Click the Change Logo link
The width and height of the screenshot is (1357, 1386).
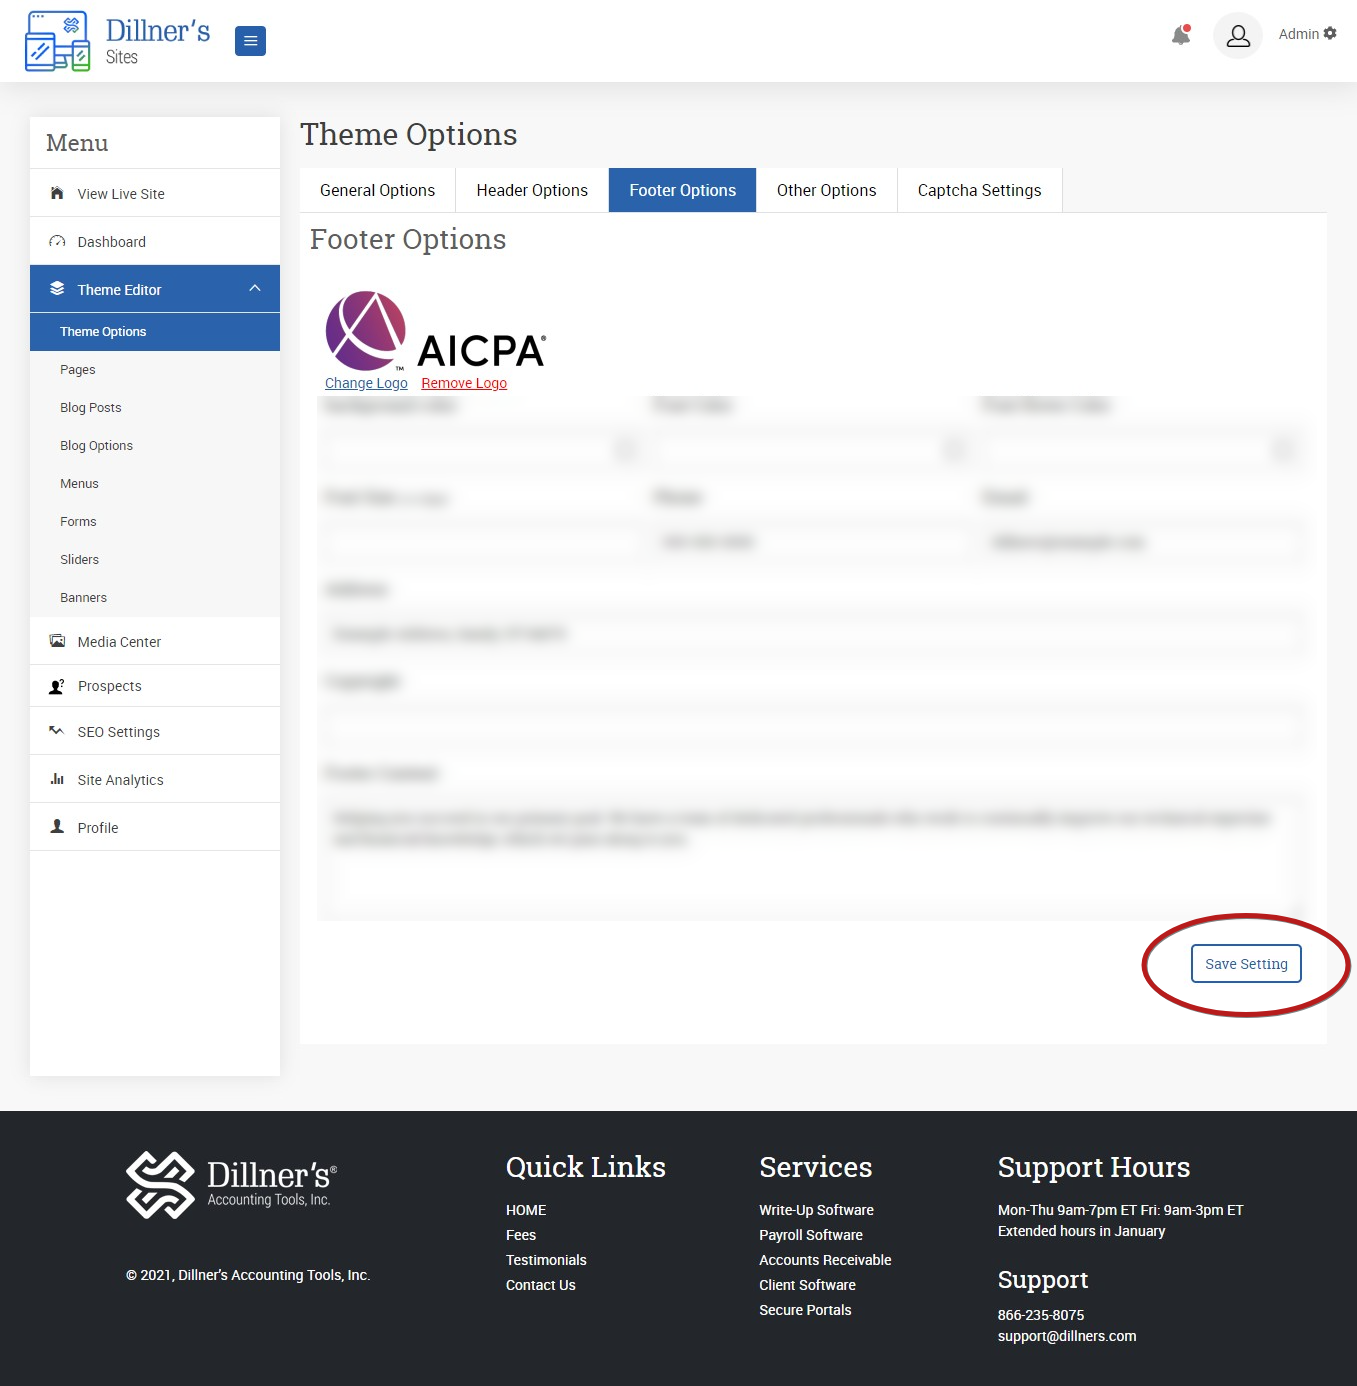tap(366, 383)
